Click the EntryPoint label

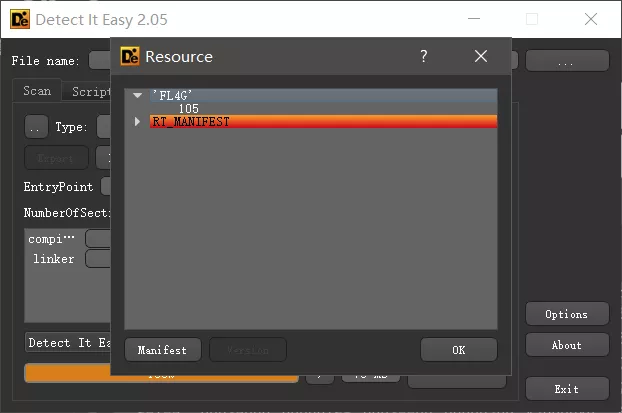click(58, 186)
